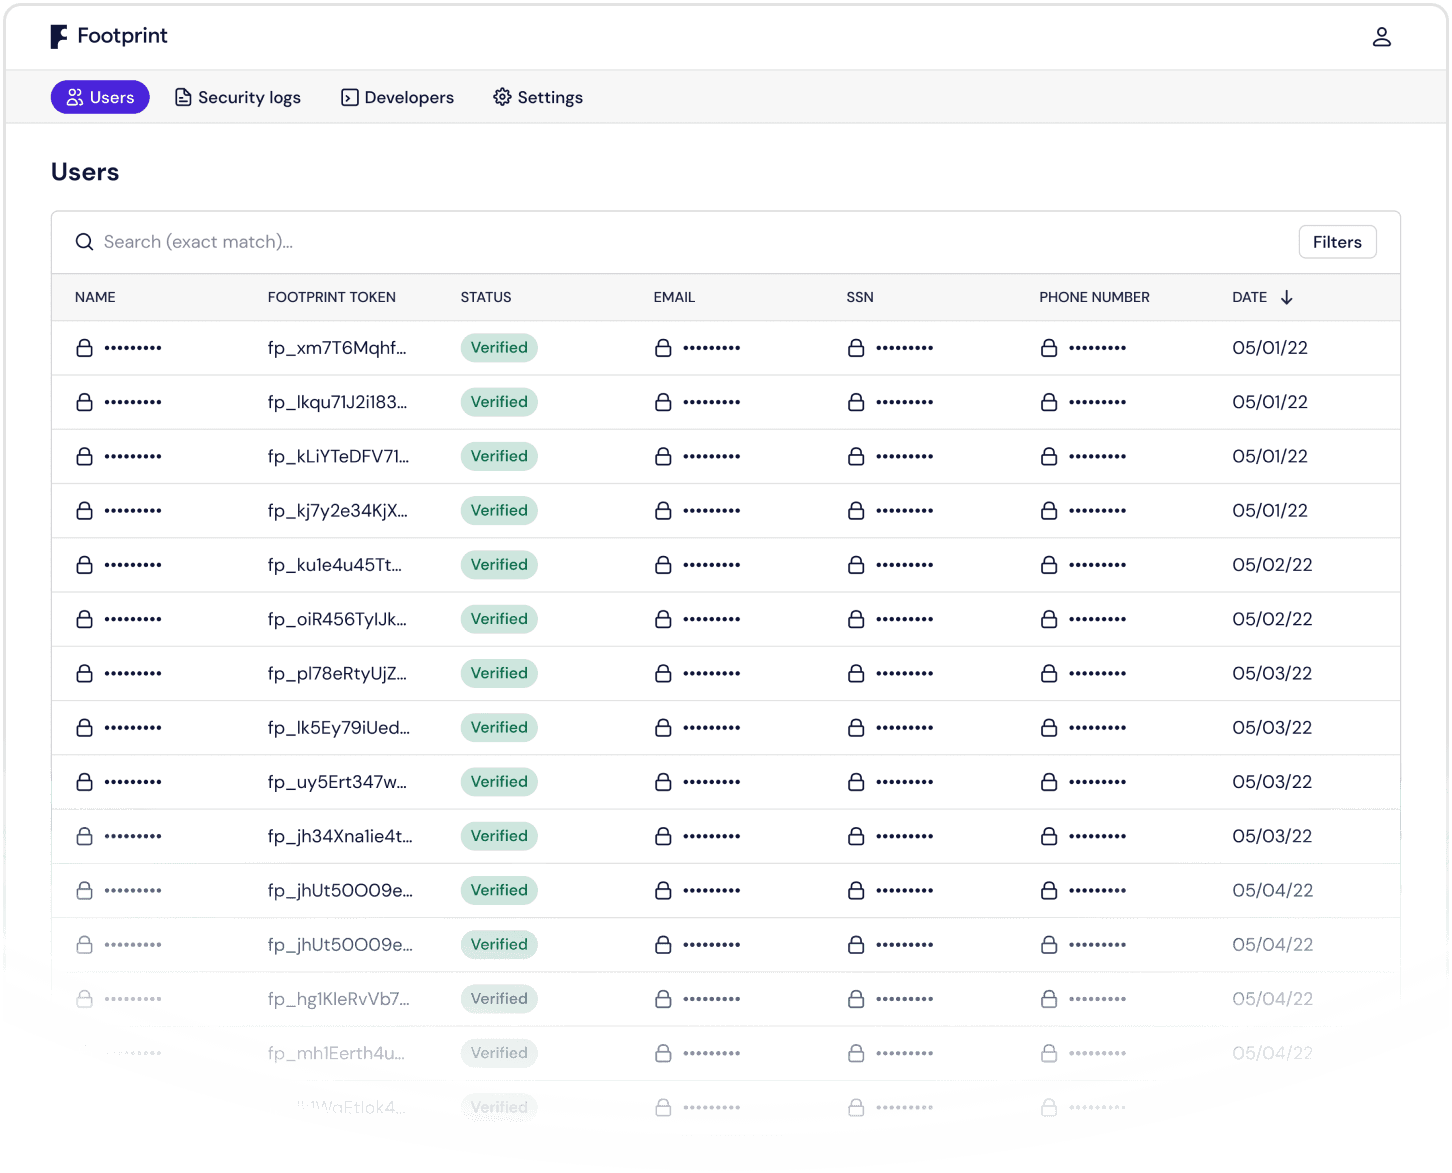The width and height of the screenshot is (1452, 1173).
Task: Expand details for token fp_xm7T6Mqhf
Action: tap(337, 347)
